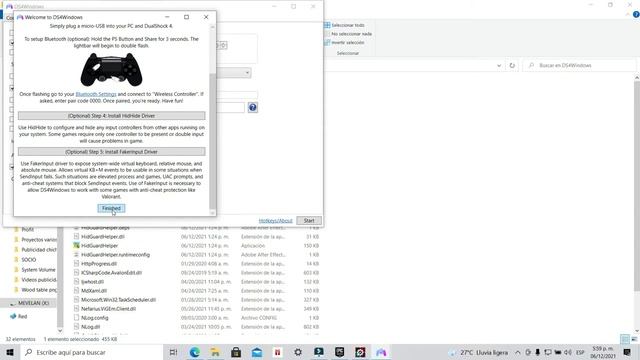
Task: Open the Windows Start menu
Action: pos(10,352)
